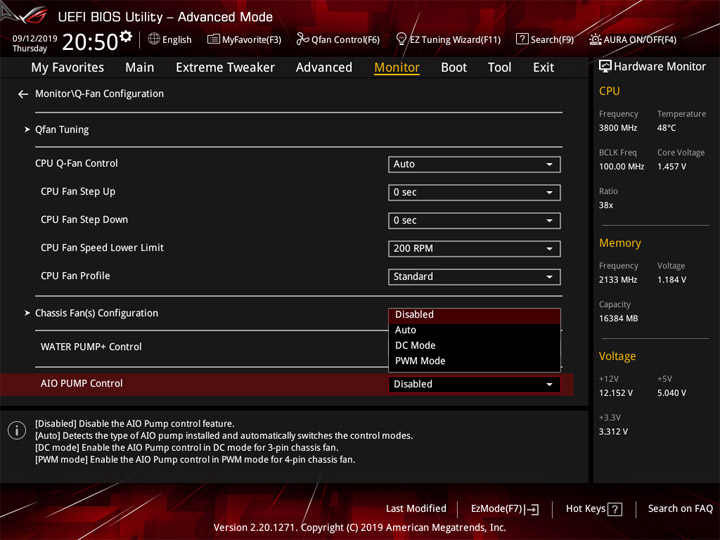Toggle AURA ON/OFF light icon
The image size is (720, 540).
595,39
